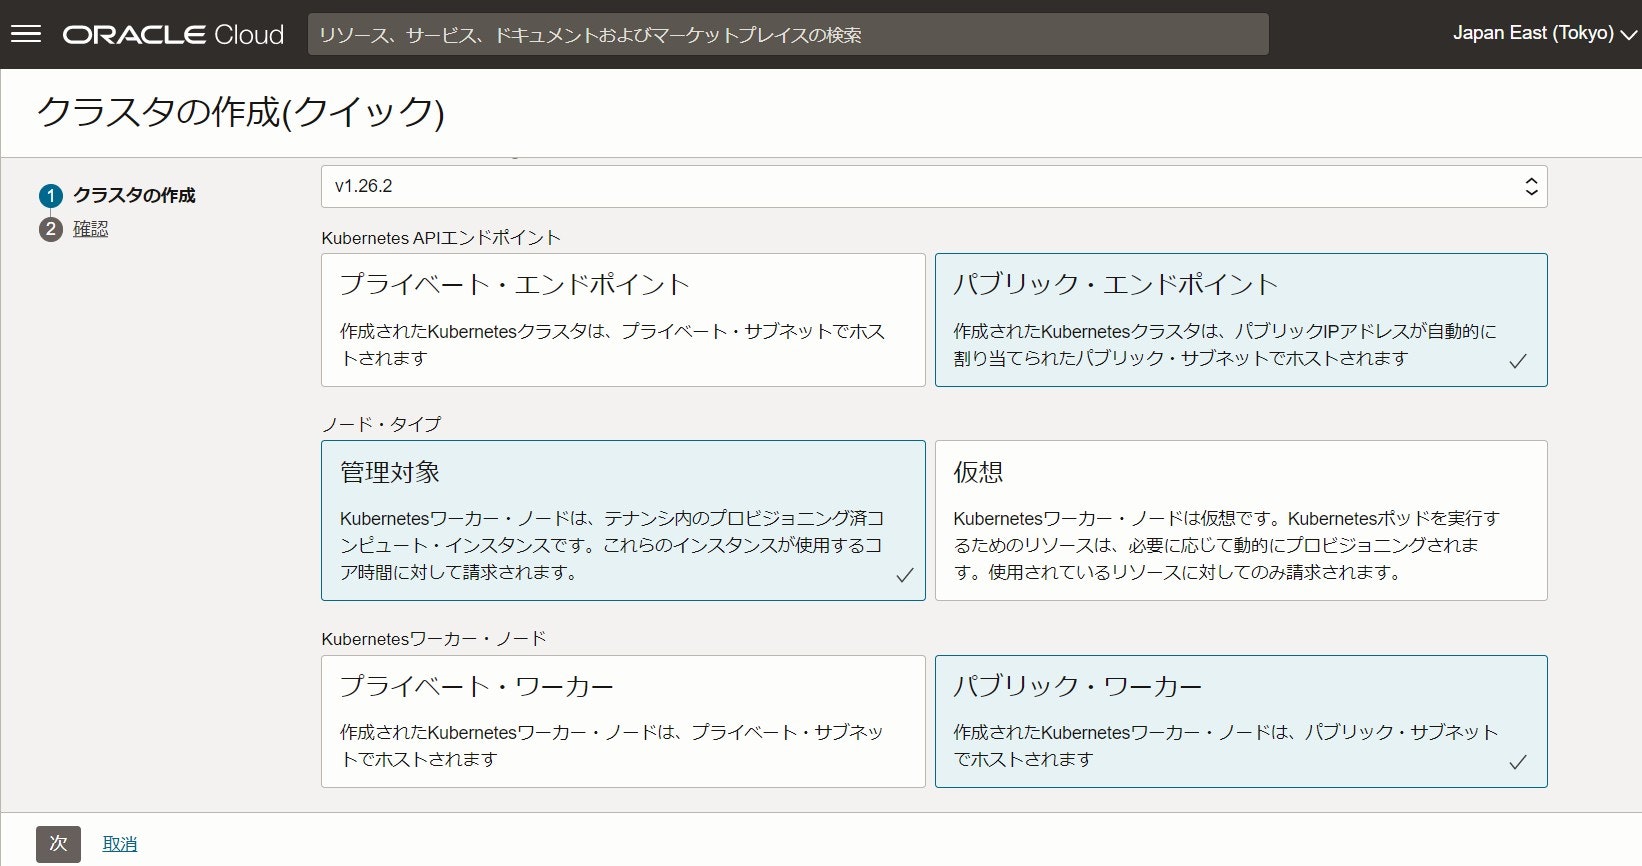Click the step 1 number icon
1642x866 pixels.
tap(50, 196)
